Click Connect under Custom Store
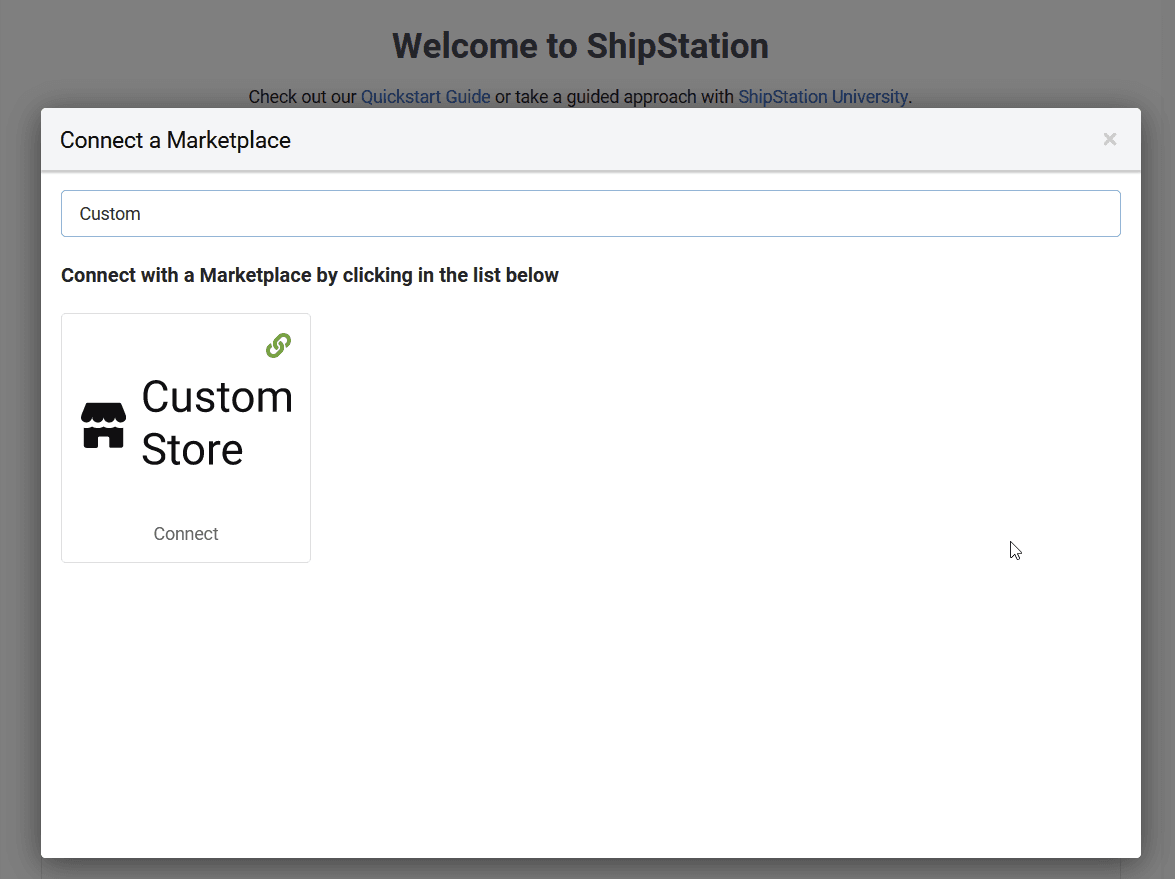The image size is (1175, 879). (x=185, y=533)
